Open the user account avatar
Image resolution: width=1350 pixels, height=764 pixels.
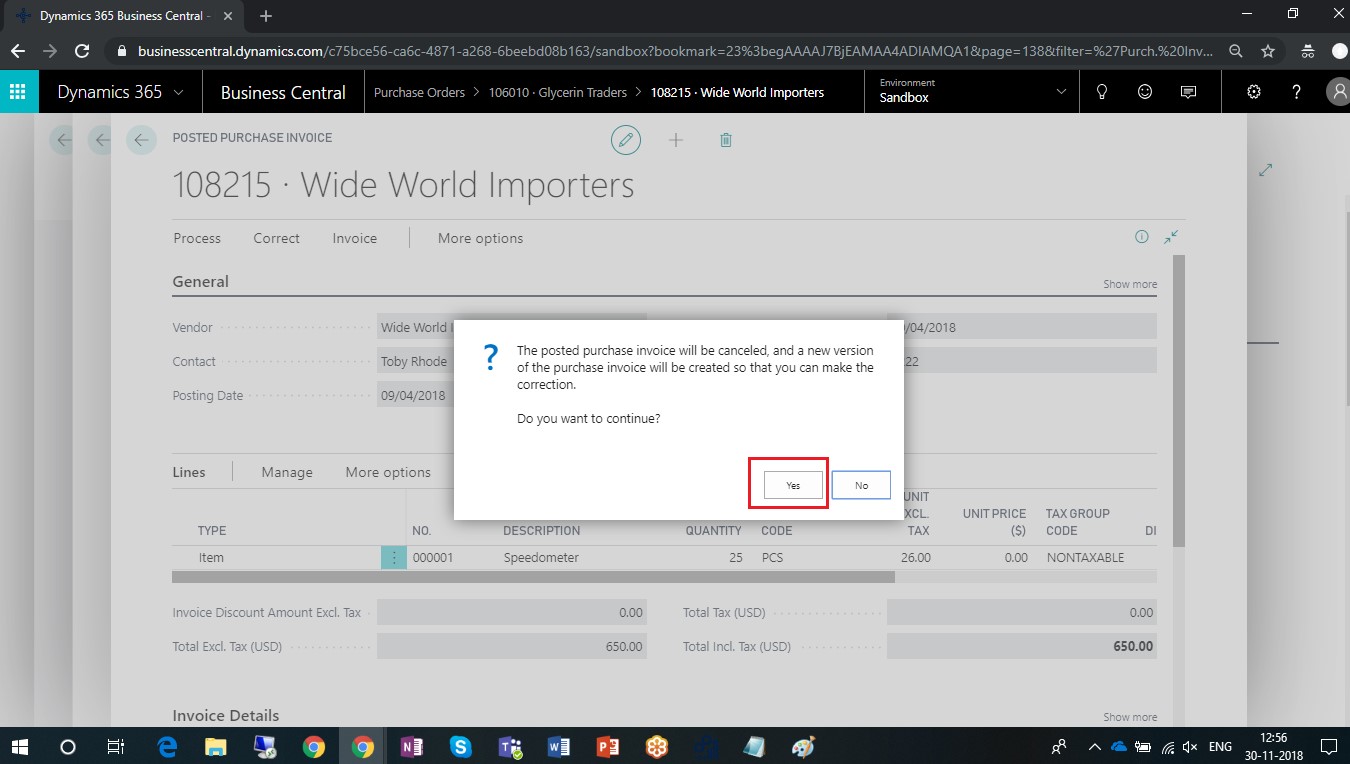point(1339,92)
